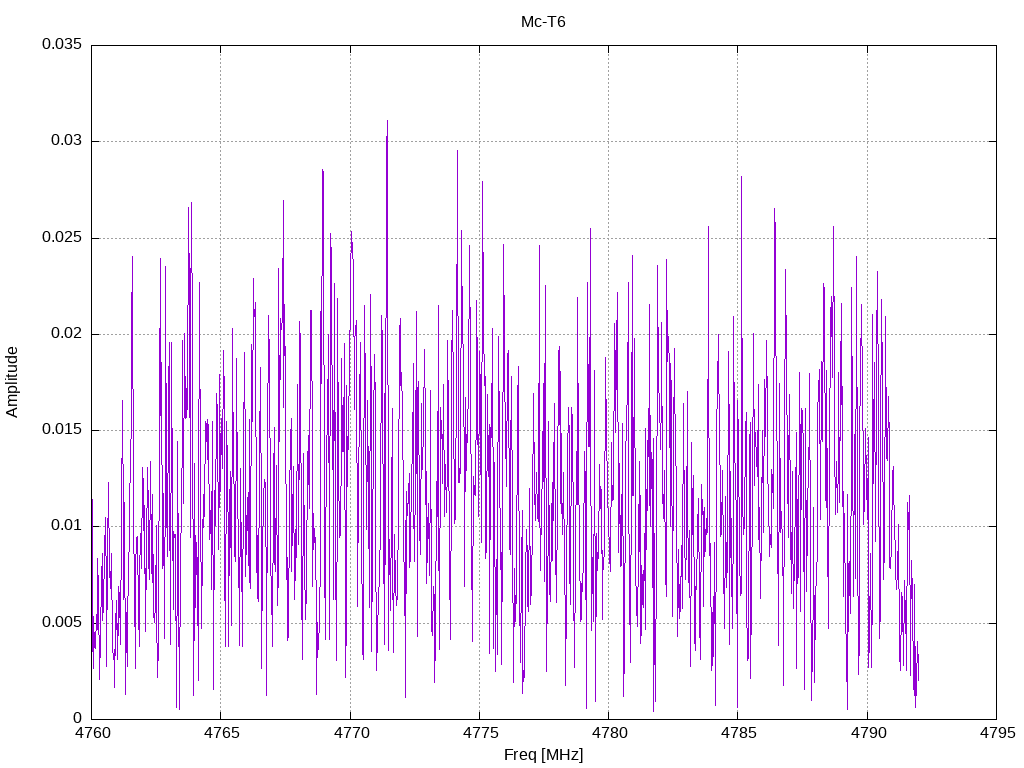Click the x-axis tick label 4775
The width and height of the screenshot is (1024, 768).
tap(480, 733)
